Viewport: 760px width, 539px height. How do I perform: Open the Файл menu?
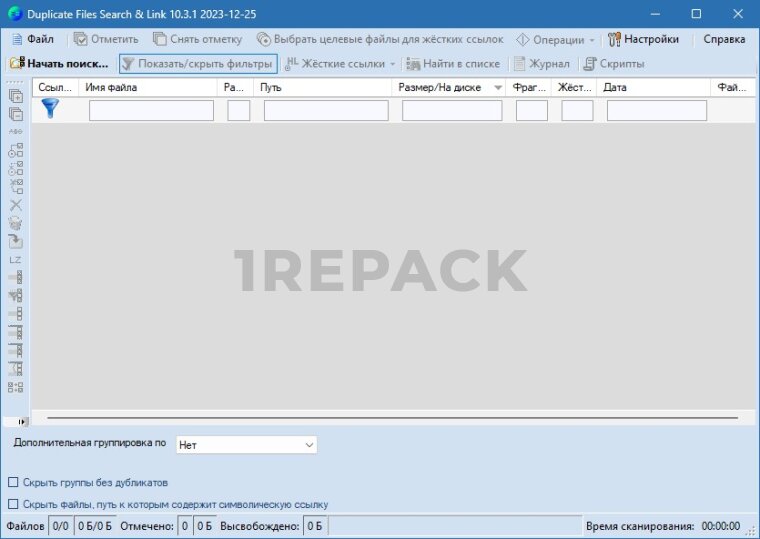coord(33,40)
